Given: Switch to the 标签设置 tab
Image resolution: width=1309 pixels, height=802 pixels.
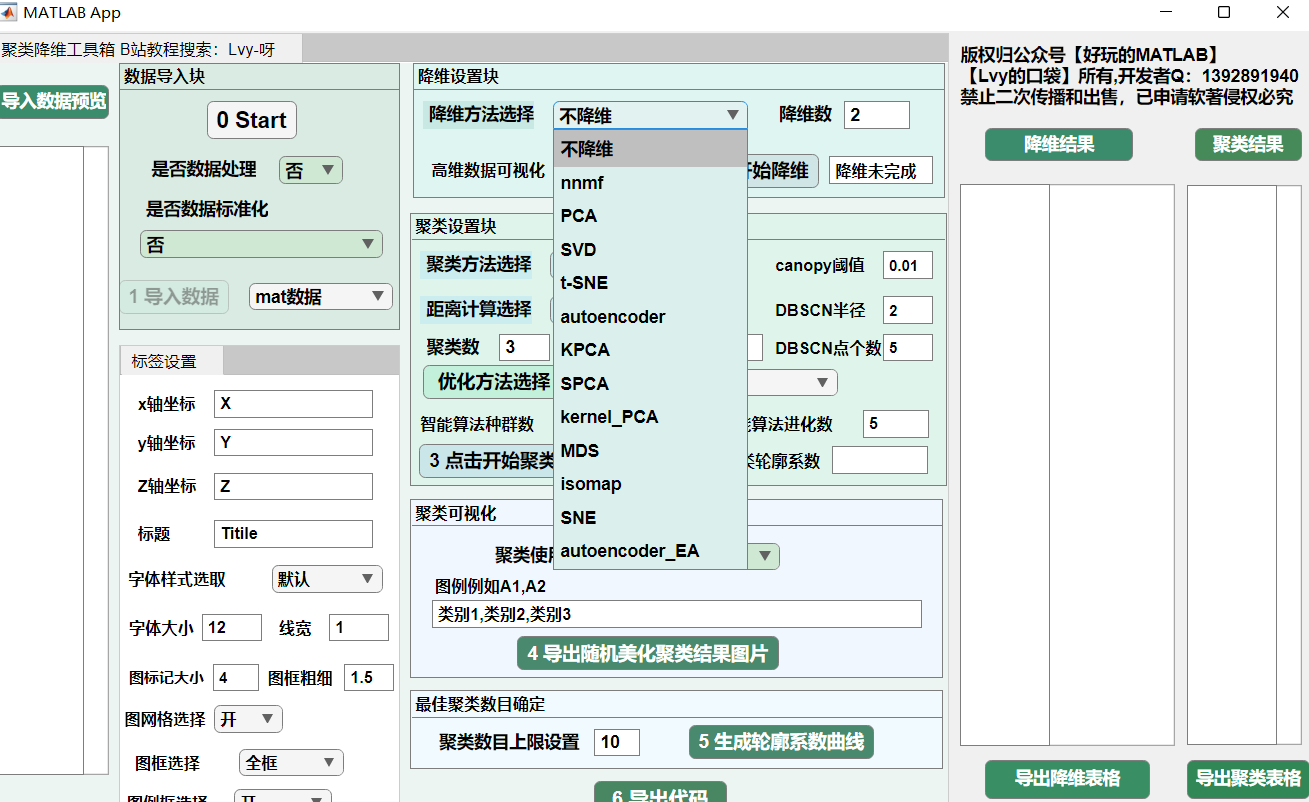Looking at the screenshot, I should point(165,361).
